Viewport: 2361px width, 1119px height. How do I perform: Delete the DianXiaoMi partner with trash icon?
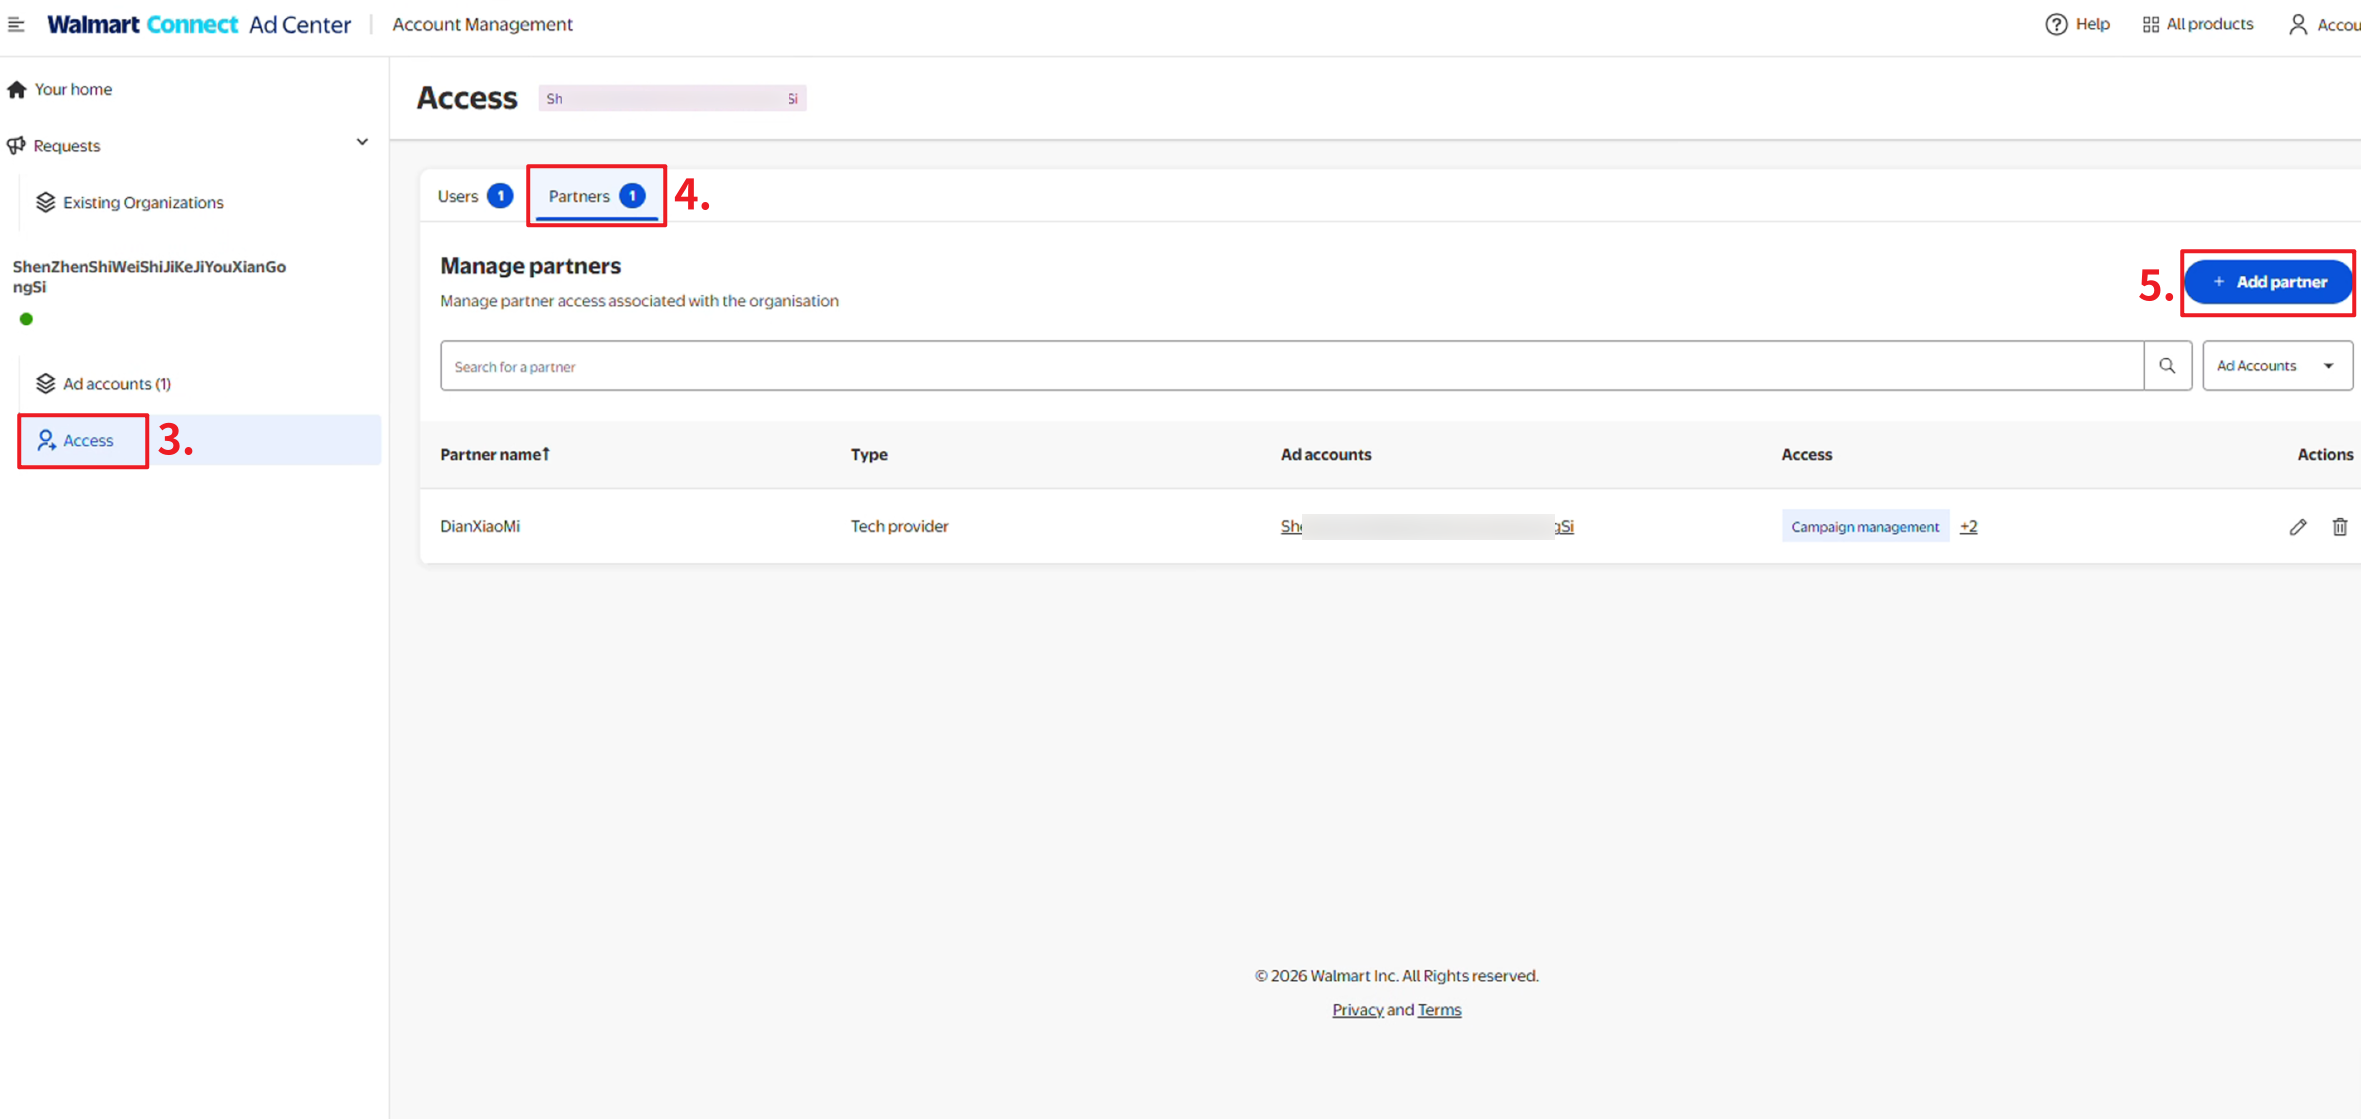tap(2339, 527)
